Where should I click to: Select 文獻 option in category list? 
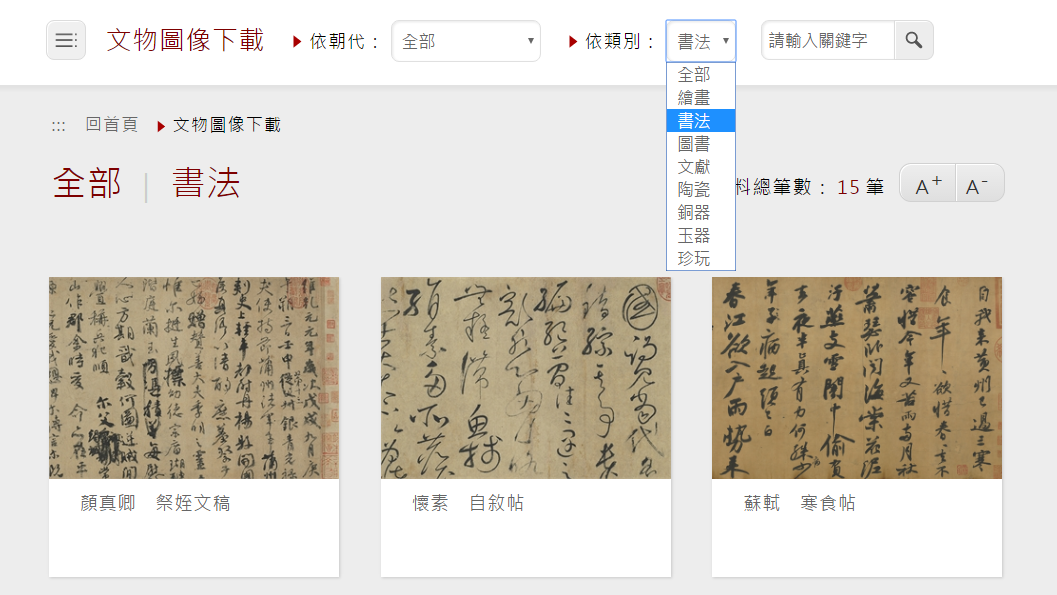pos(700,166)
